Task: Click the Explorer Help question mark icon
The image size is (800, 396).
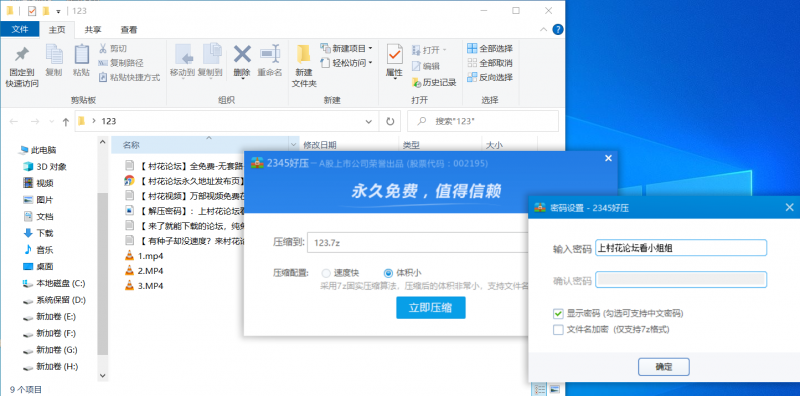Action: coord(558,29)
